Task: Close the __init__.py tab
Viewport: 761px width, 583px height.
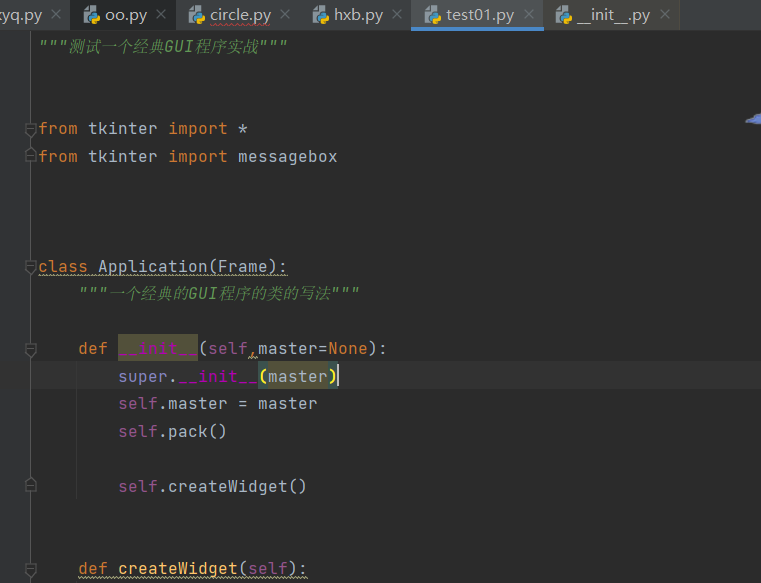Action: tap(665, 15)
